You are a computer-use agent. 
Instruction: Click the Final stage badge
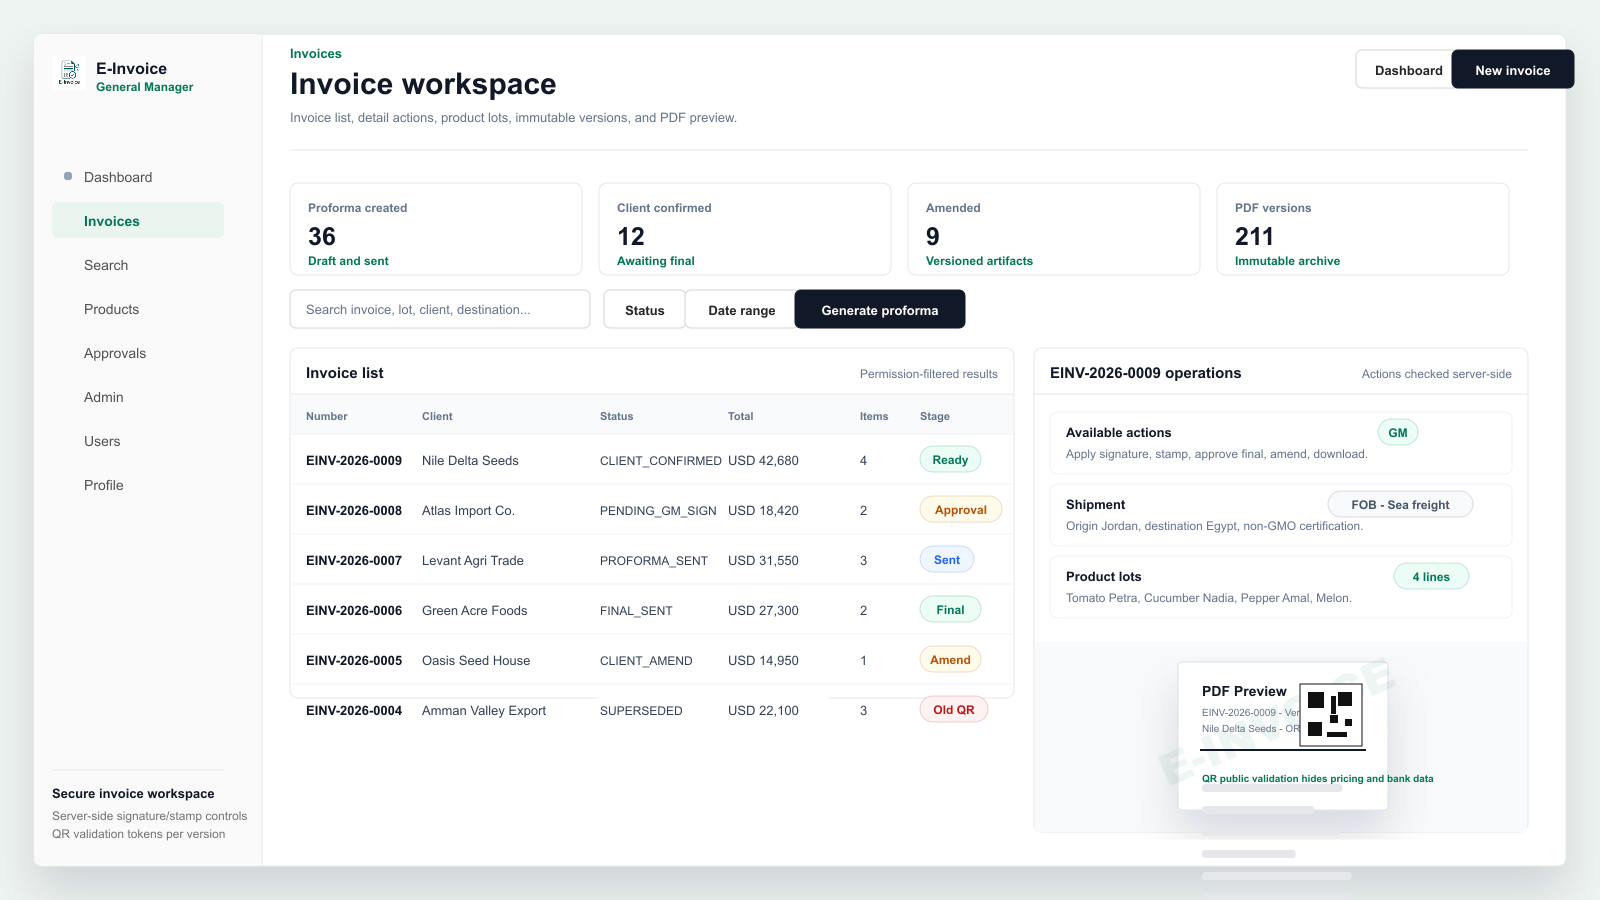click(x=950, y=610)
